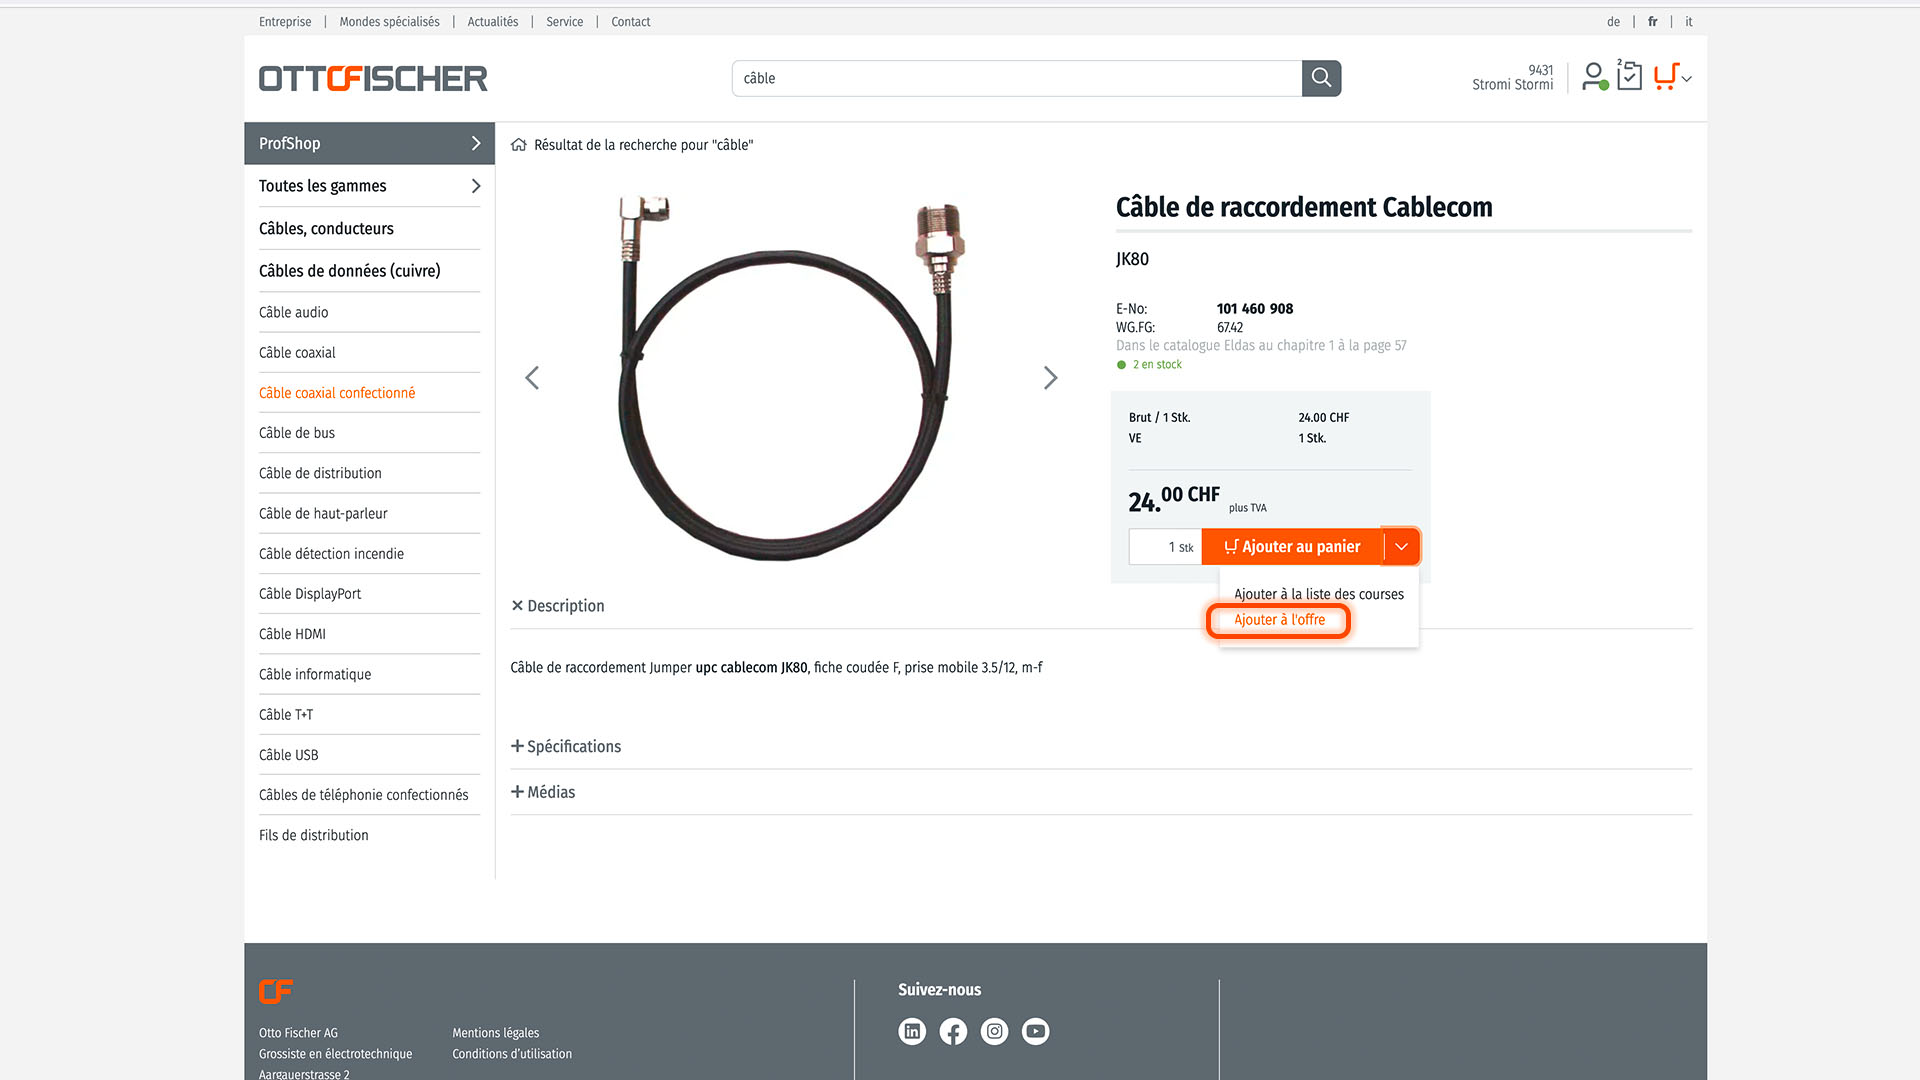Open the user account icon
Screen dimensions: 1920x1080
(x=1594, y=77)
